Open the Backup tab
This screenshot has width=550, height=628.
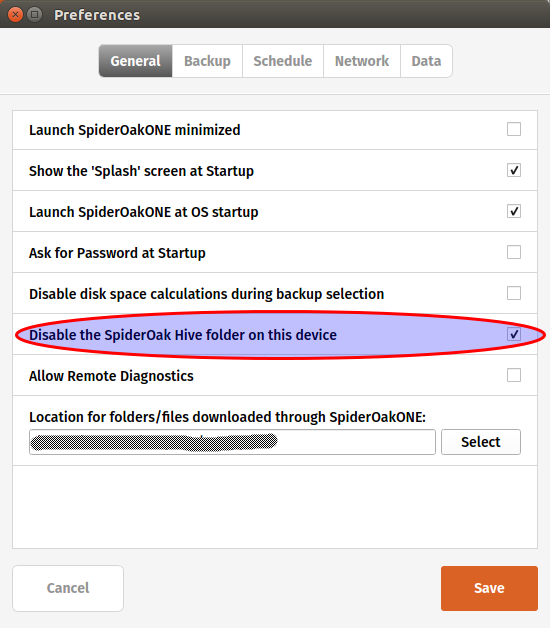(207, 61)
